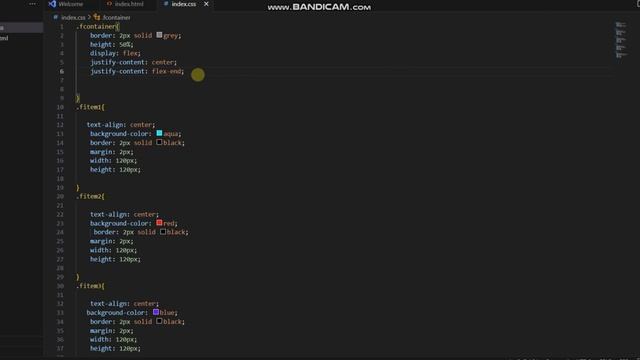This screenshot has height=360, width=640.
Task: Select the index.css editor tab
Action: 184,4
